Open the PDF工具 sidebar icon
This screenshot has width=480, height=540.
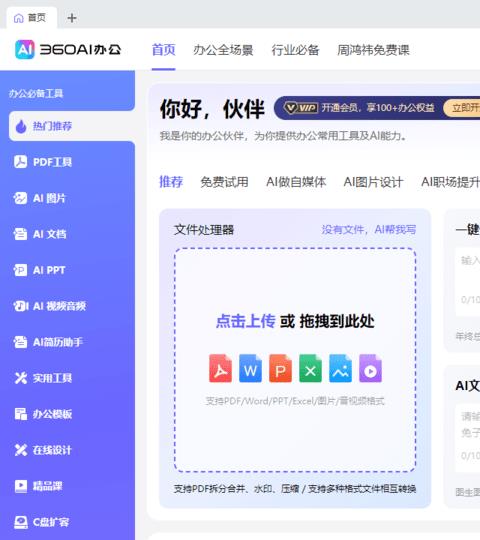pyautogui.click(x=21, y=162)
